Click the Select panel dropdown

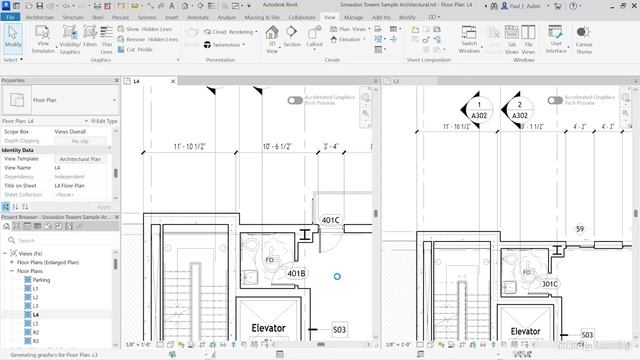click(13, 60)
